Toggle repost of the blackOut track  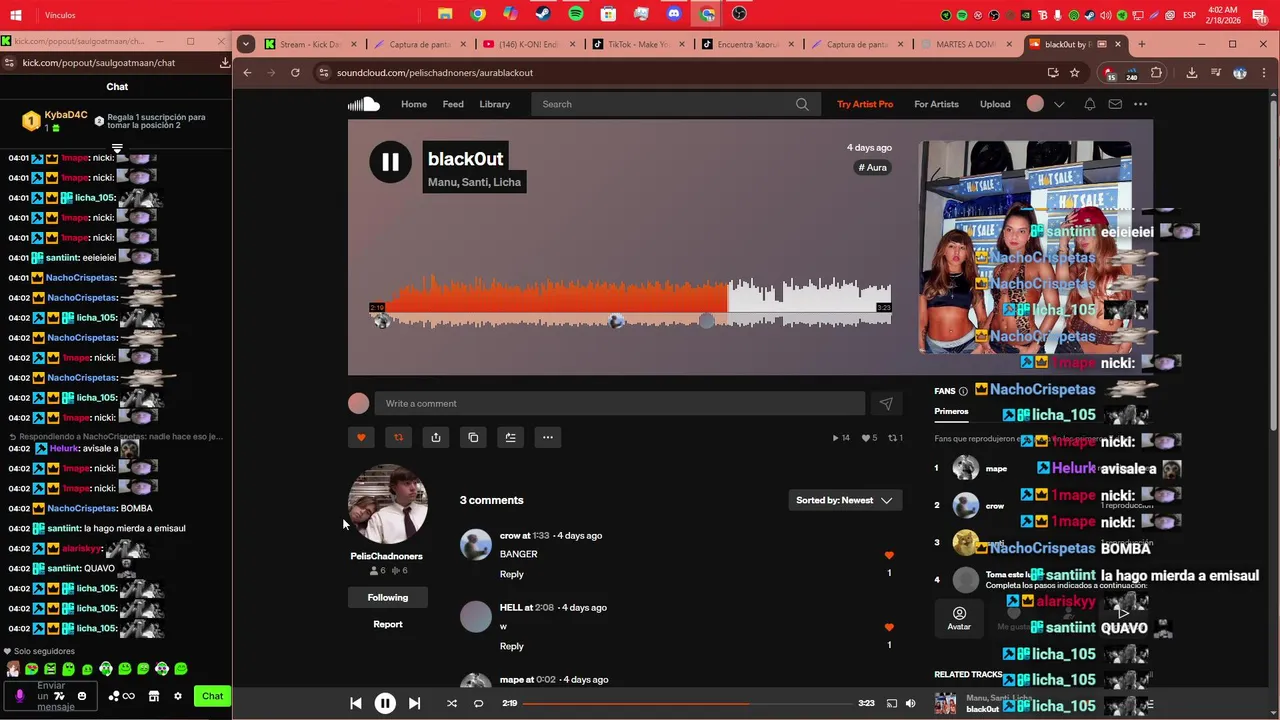click(398, 437)
